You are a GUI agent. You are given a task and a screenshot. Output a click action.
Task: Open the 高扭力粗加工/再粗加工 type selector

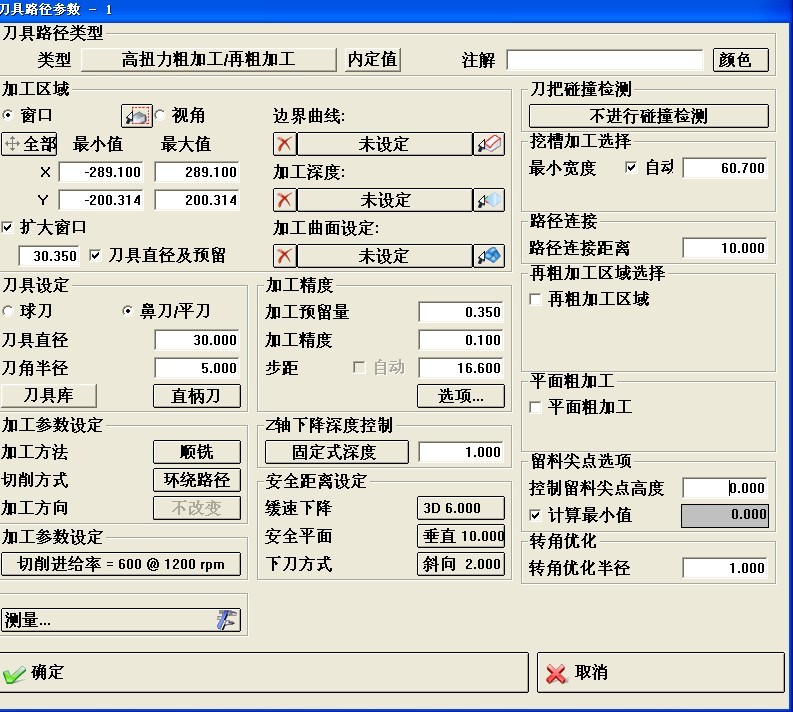click(x=208, y=60)
